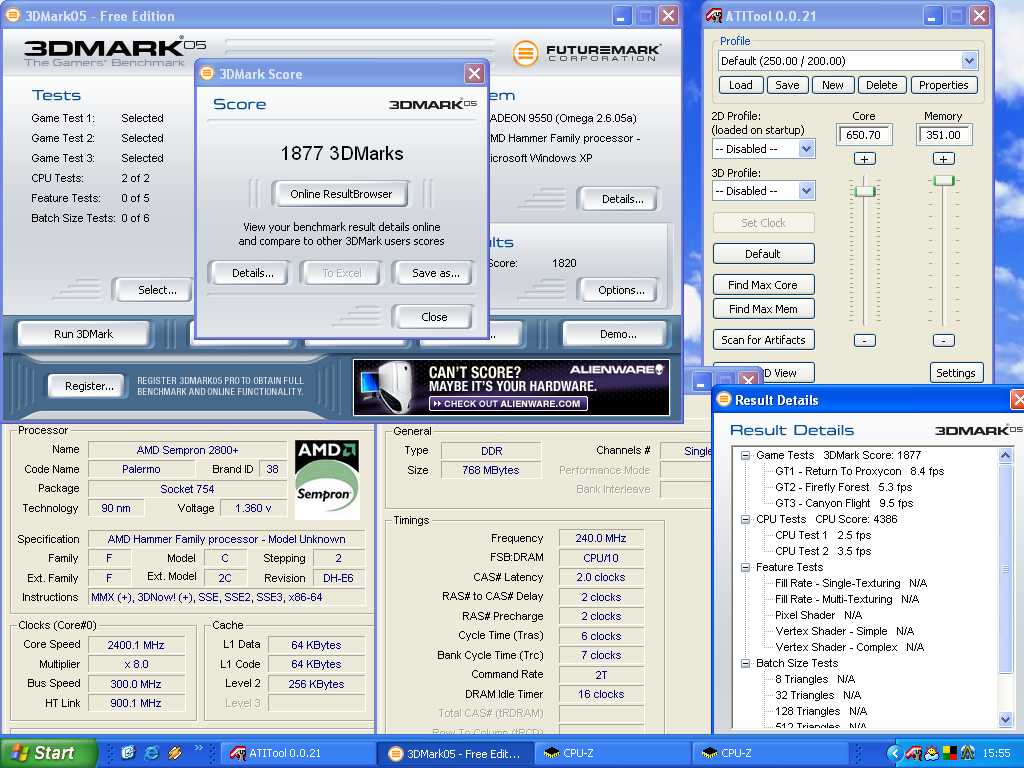This screenshot has width=1024, height=768.
Task: Click the AMD Sempron logo in CPU-Z
Action: (327, 479)
